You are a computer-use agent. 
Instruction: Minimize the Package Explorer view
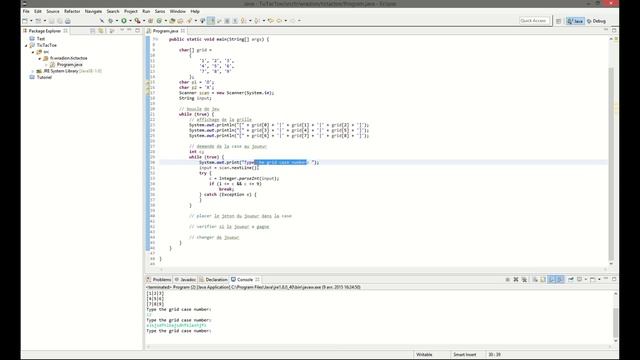click(129, 31)
